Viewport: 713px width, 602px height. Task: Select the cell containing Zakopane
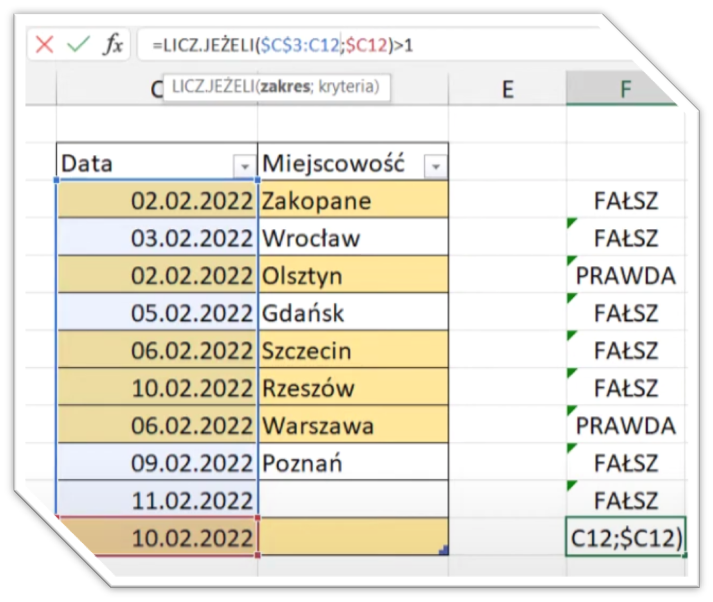point(352,201)
